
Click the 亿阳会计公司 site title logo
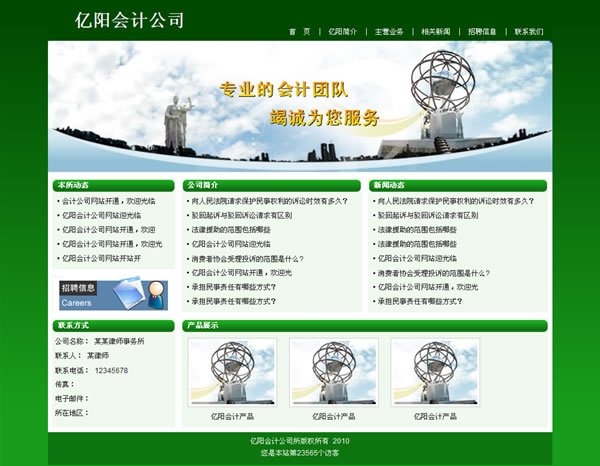(x=130, y=20)
